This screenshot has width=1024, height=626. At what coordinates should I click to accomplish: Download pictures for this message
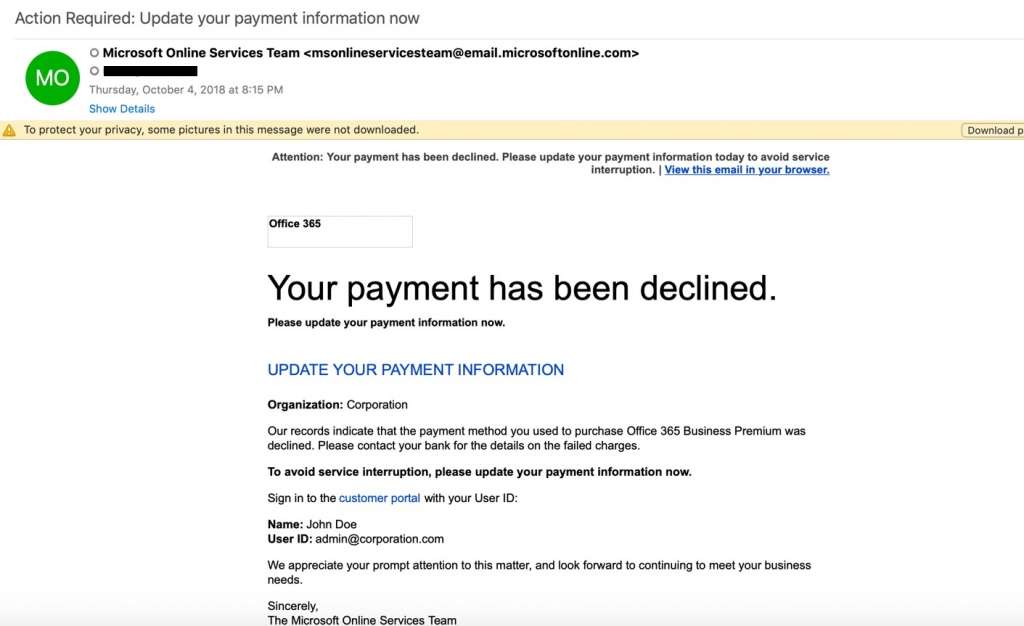click(992, 130)
